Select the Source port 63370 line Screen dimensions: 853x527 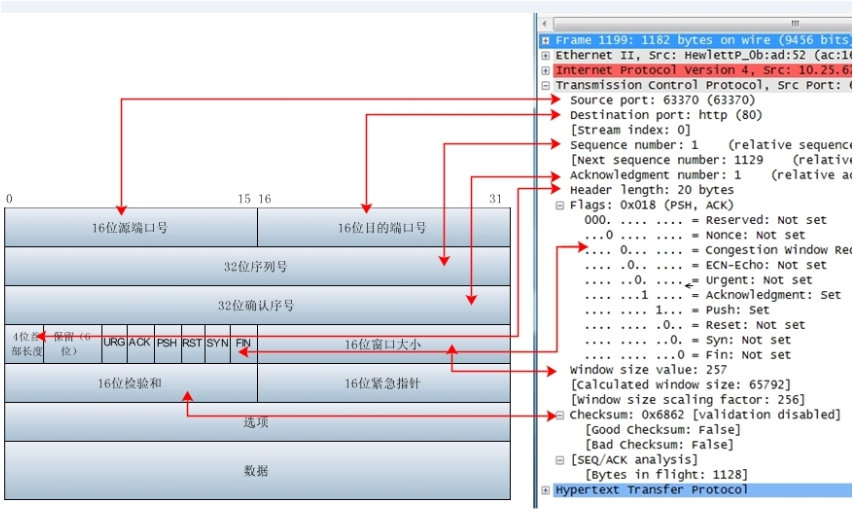point(662,100)
